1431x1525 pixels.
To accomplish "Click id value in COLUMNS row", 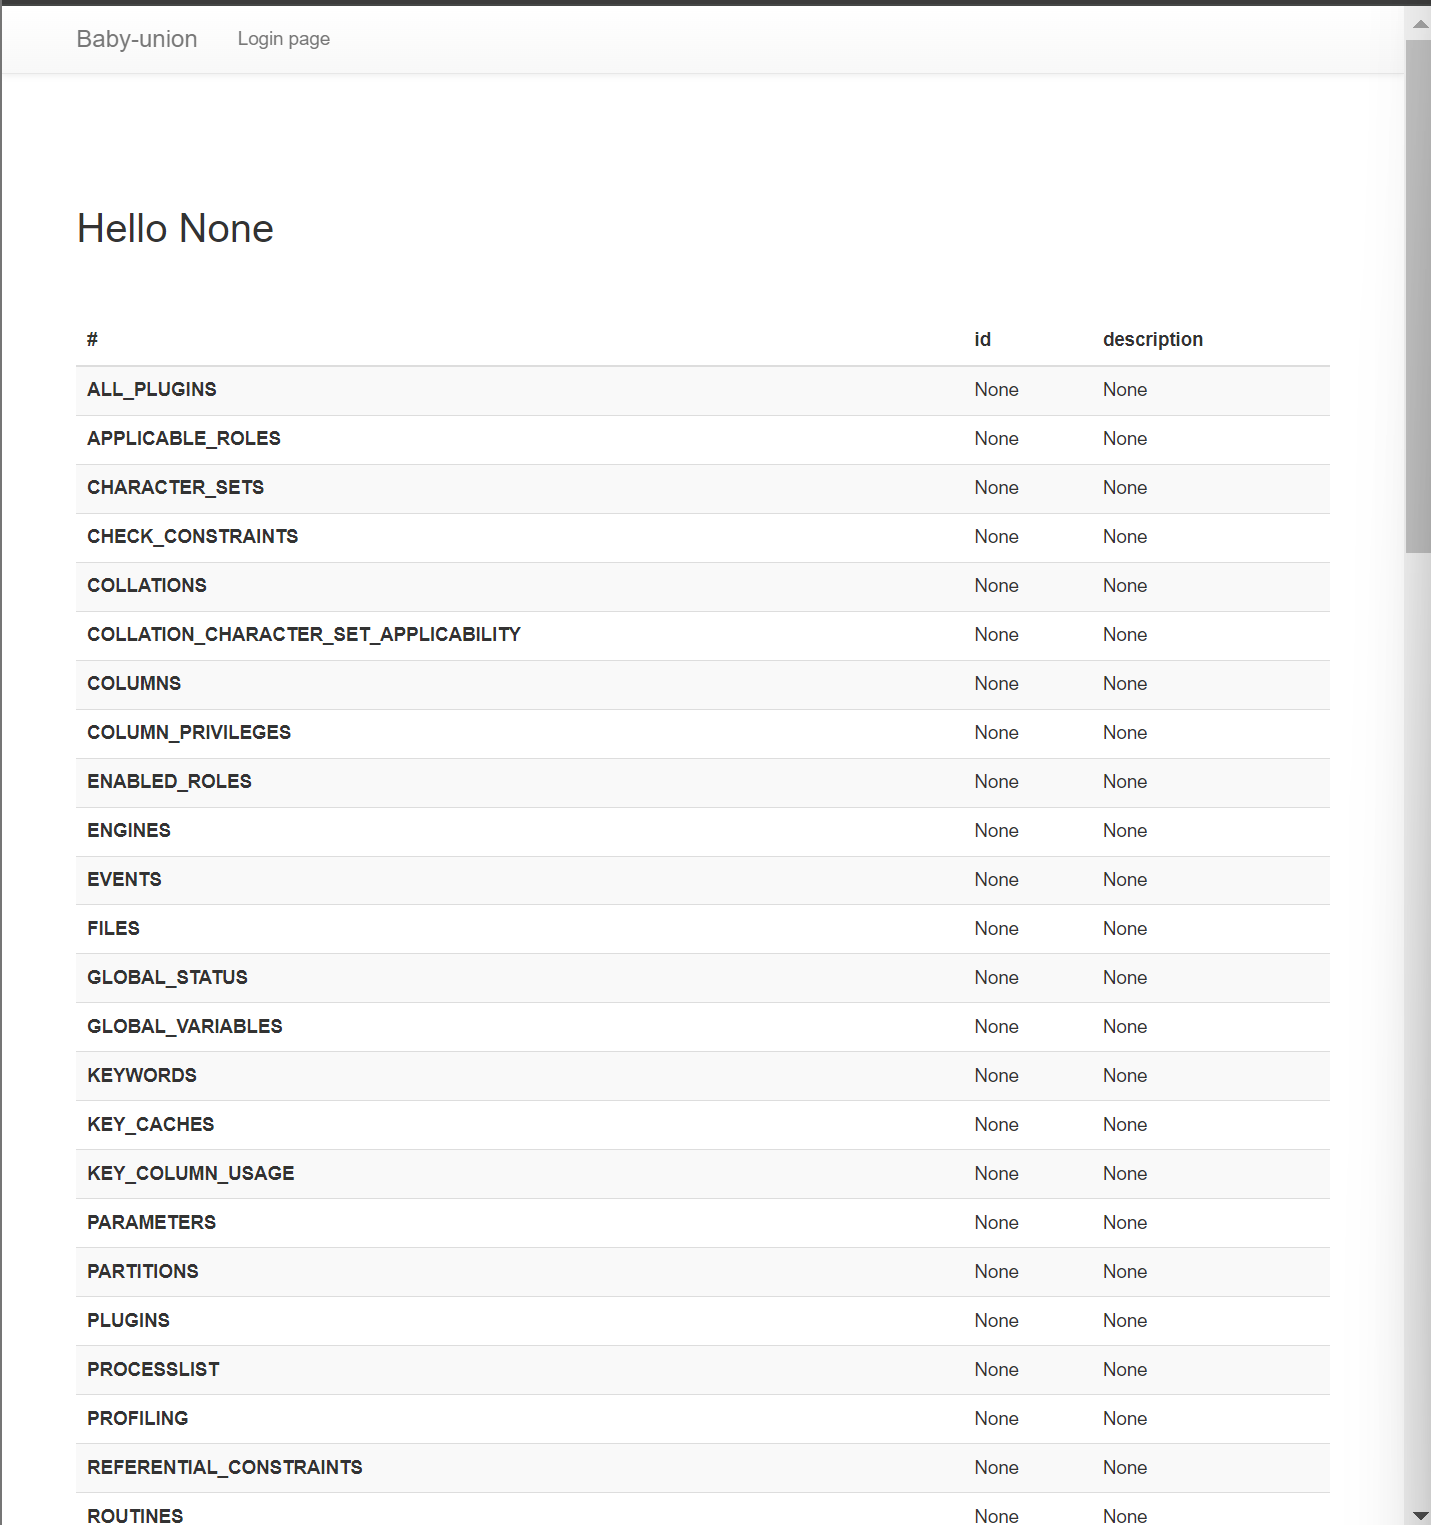I will tap(997, 684).
